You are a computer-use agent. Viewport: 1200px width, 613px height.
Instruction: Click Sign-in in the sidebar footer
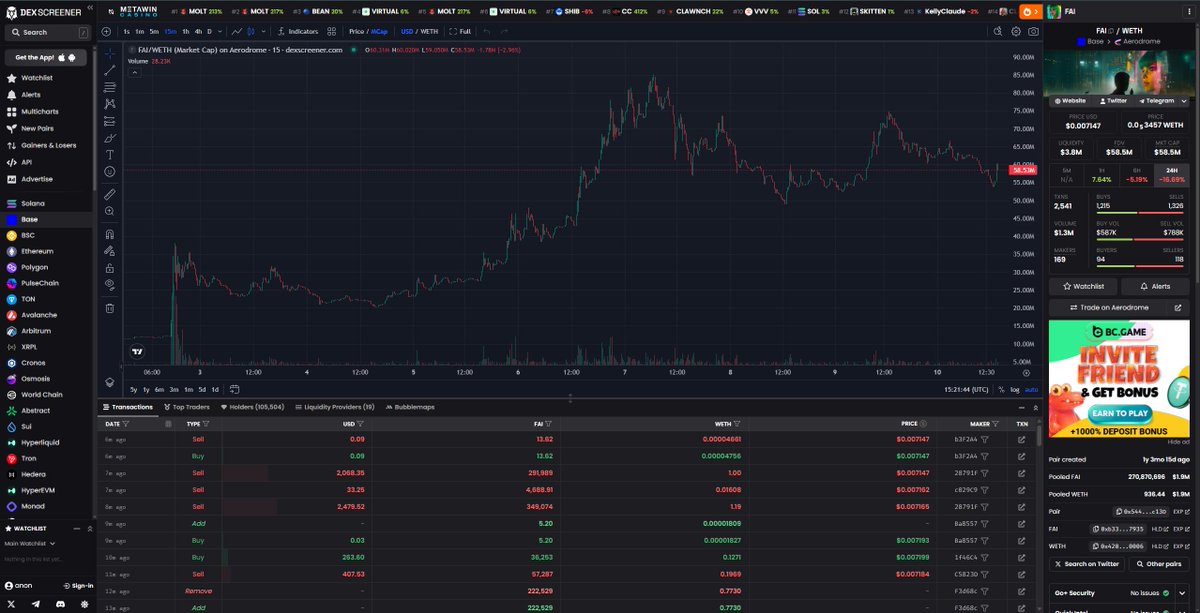pyautogui.click(x=78, y=586)
